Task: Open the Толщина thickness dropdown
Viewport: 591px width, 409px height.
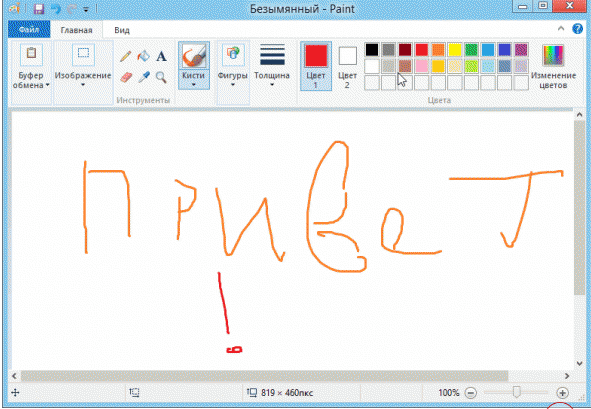Action: point(272,66)
